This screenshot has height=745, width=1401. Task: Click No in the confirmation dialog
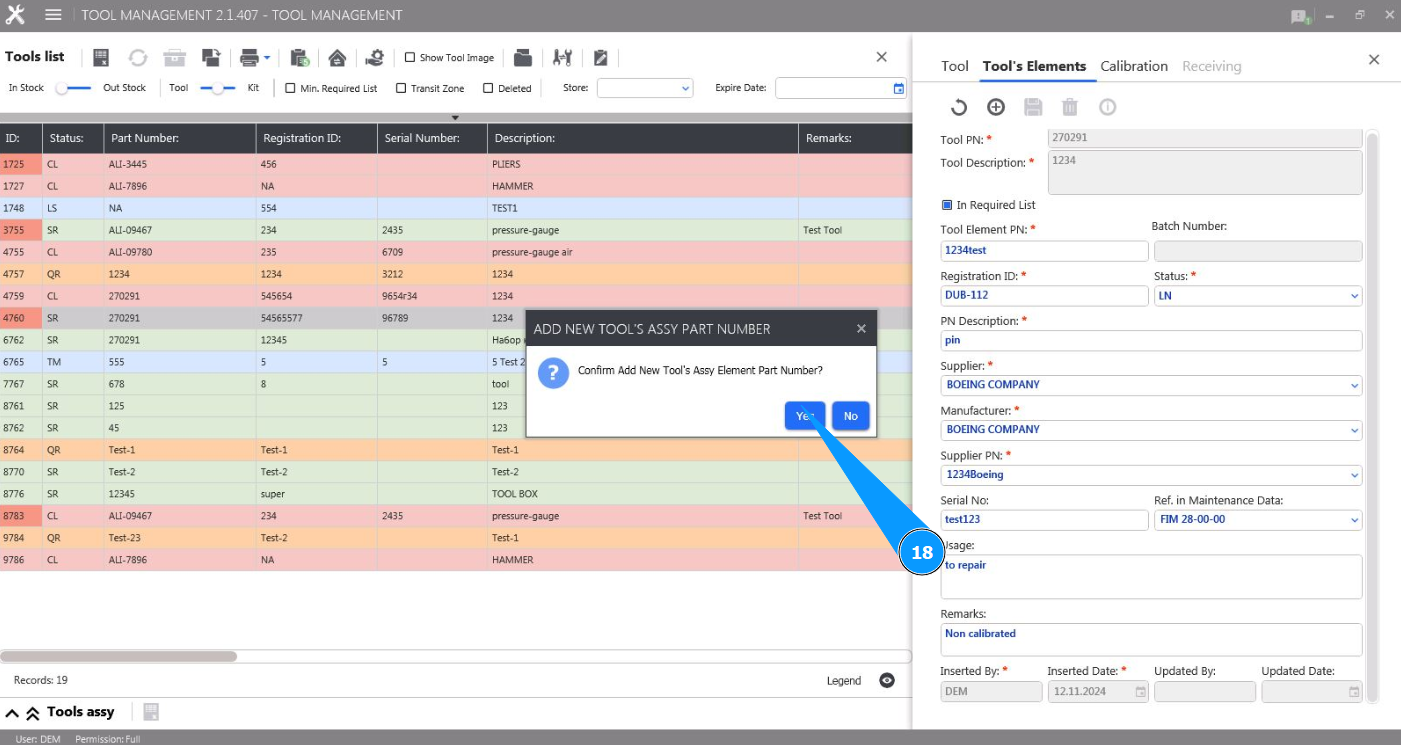point(850,416)
